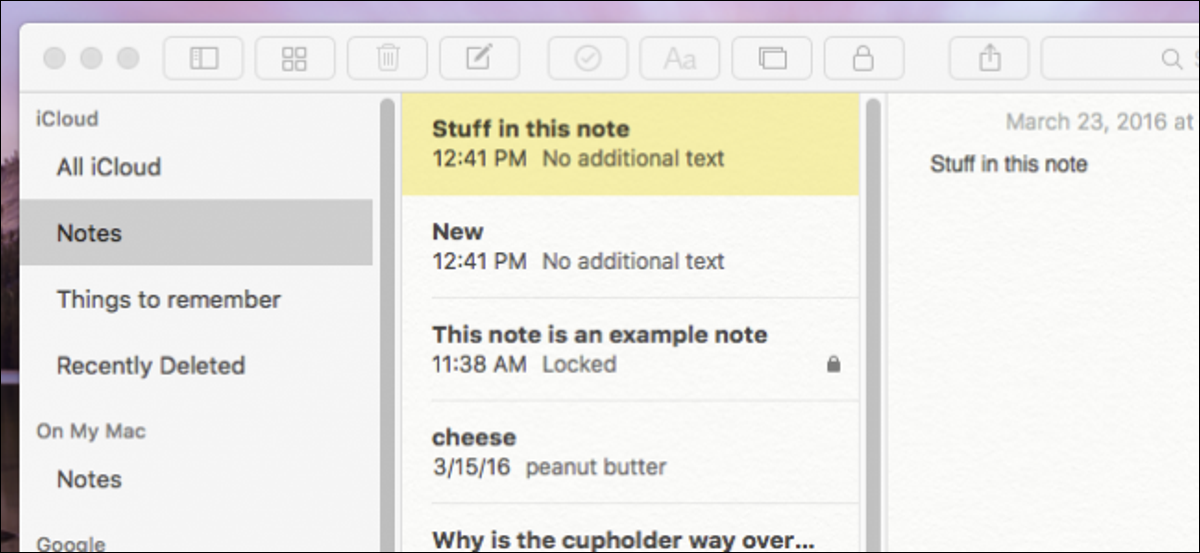Share the note via share icon
The height and width of the screenshot is (553, 1200).
tap(989, 58)
